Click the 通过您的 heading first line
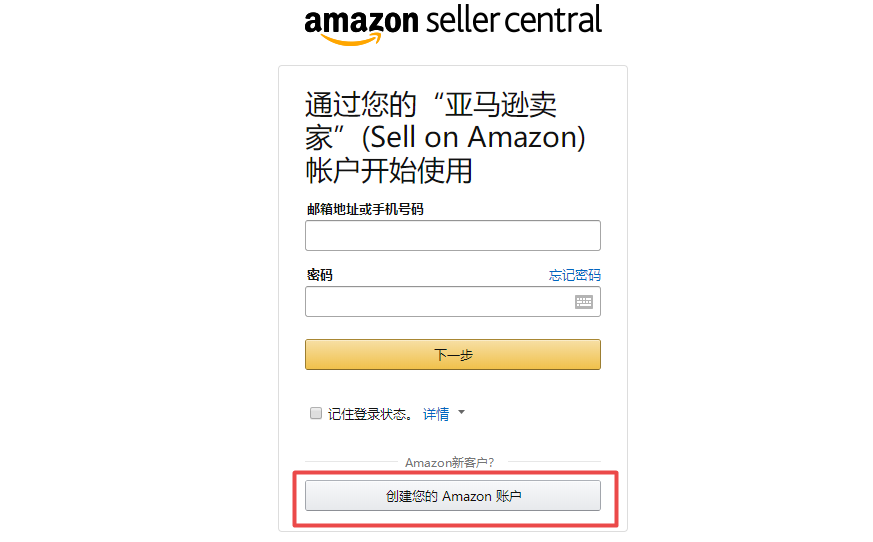873x542 pixels. click(430, 104)
